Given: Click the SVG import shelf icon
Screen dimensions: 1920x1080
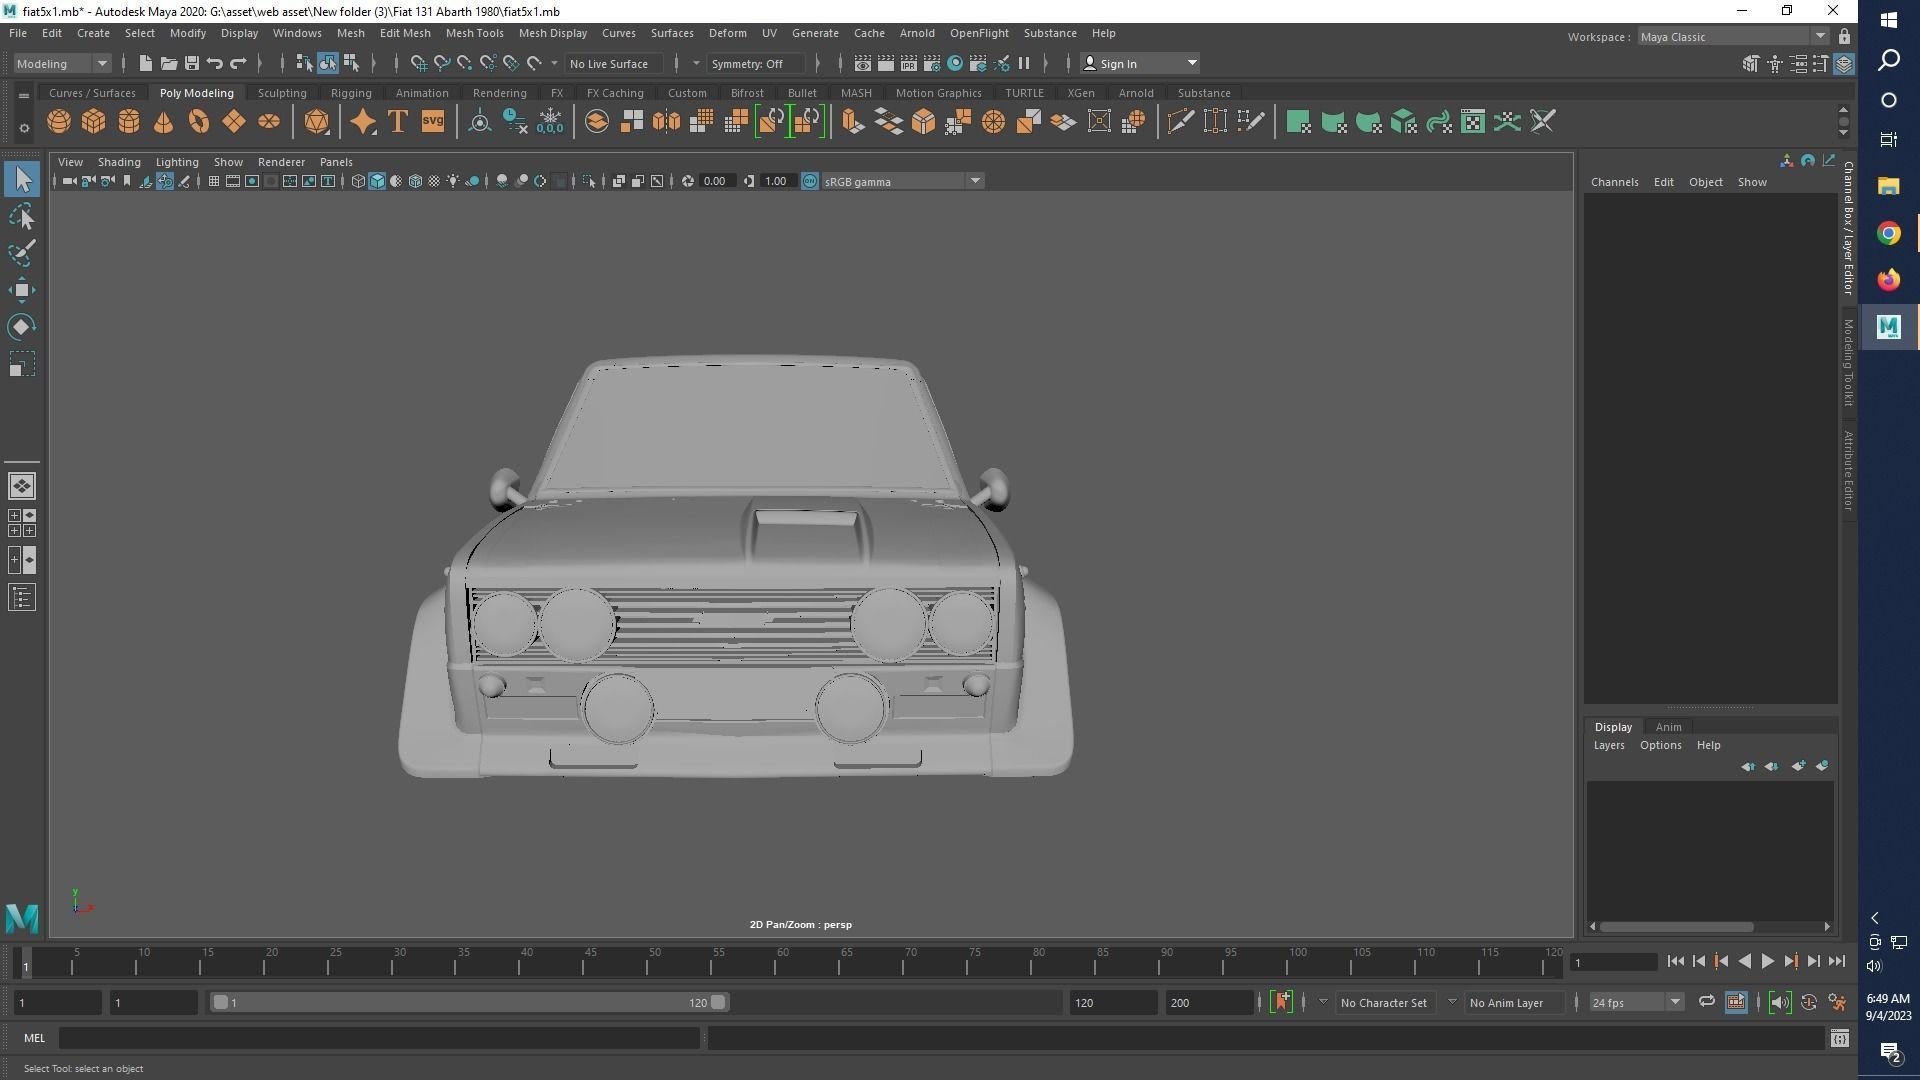Looking at the screenshot, I should tap(433, 122).
